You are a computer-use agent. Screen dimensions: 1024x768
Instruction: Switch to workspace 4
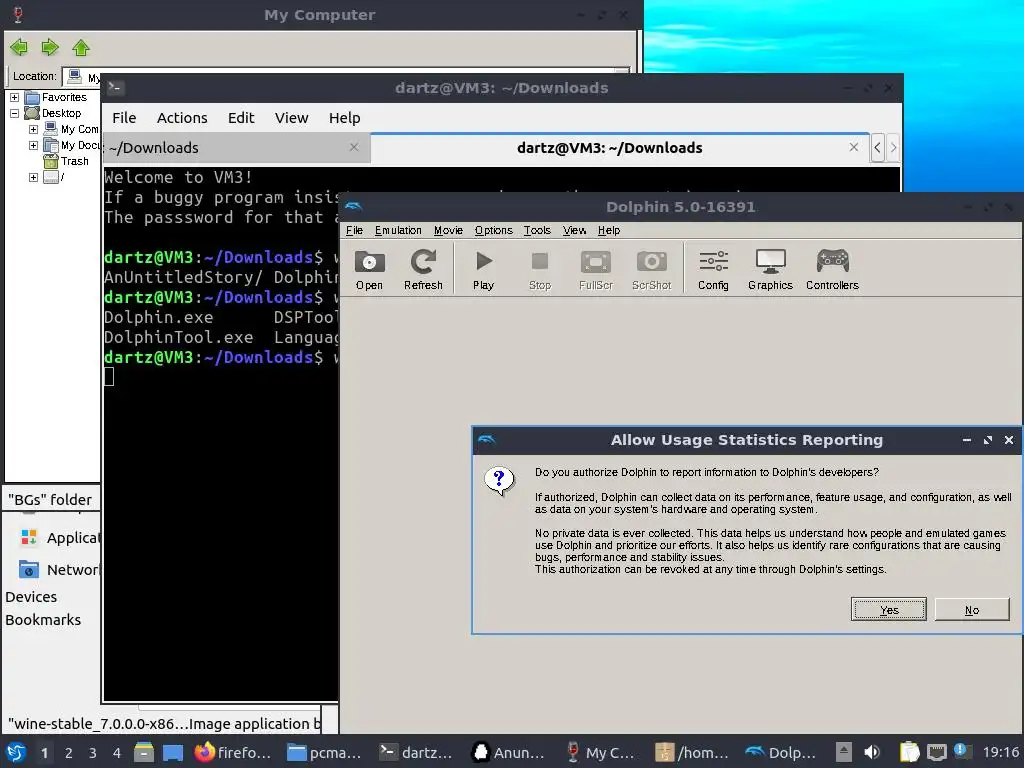coord(117,753)
